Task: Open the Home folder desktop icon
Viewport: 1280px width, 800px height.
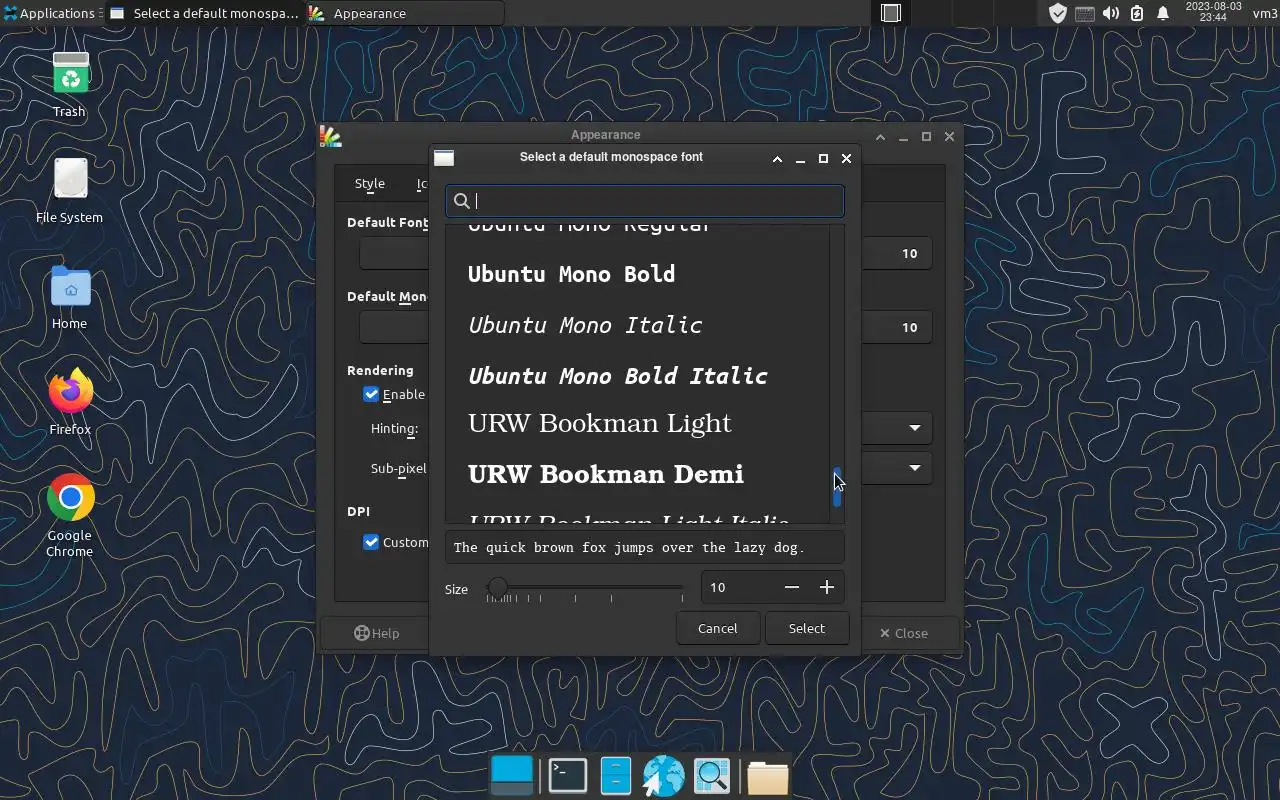Action: pyautogui.click(x=70, y=297)
